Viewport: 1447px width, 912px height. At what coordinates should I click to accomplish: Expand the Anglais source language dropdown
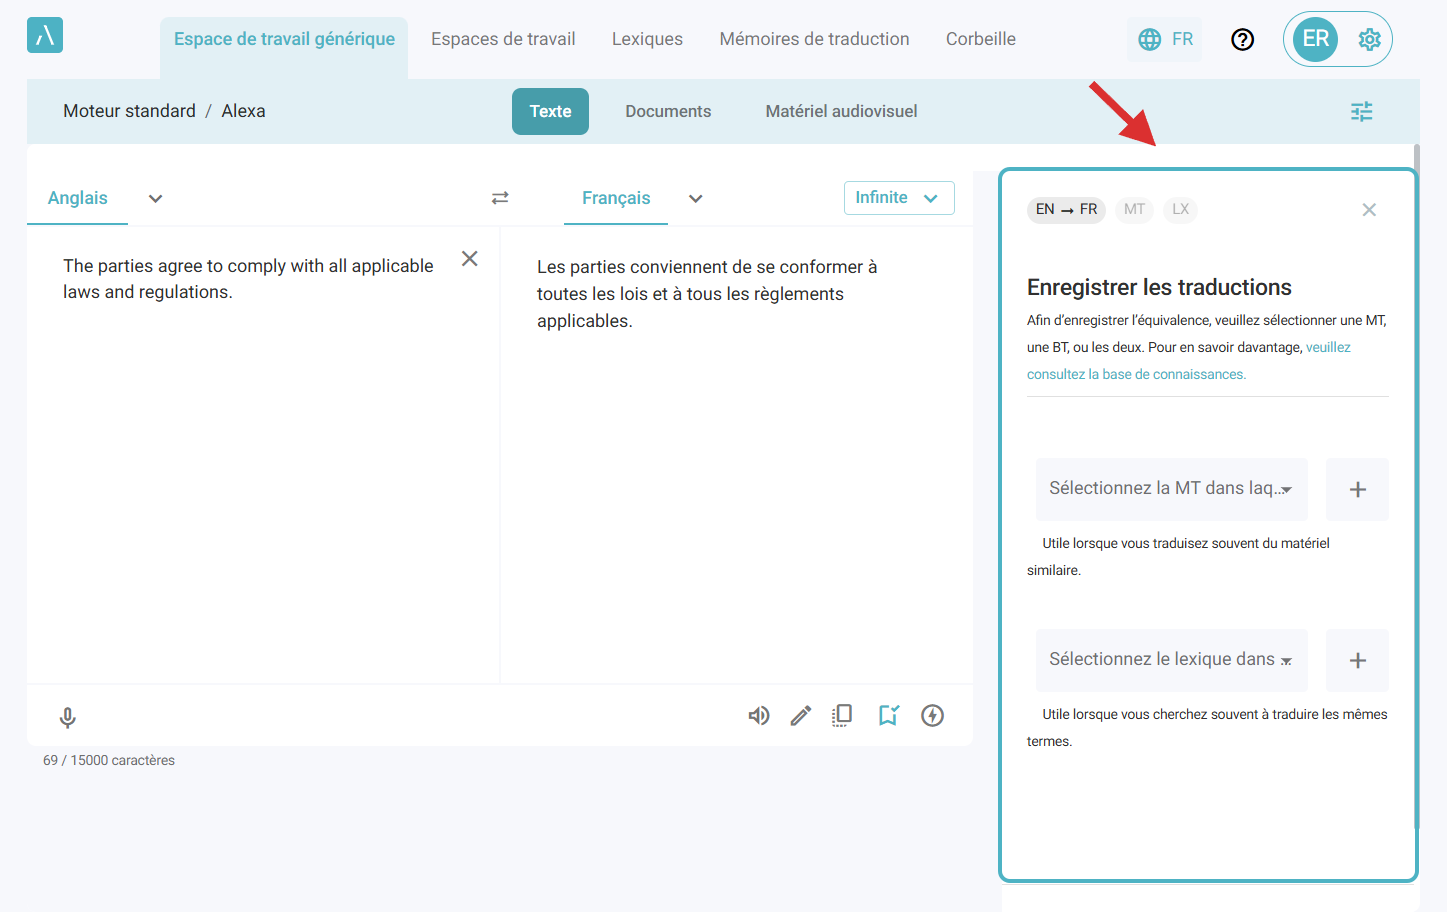click(x=155, y=198)
